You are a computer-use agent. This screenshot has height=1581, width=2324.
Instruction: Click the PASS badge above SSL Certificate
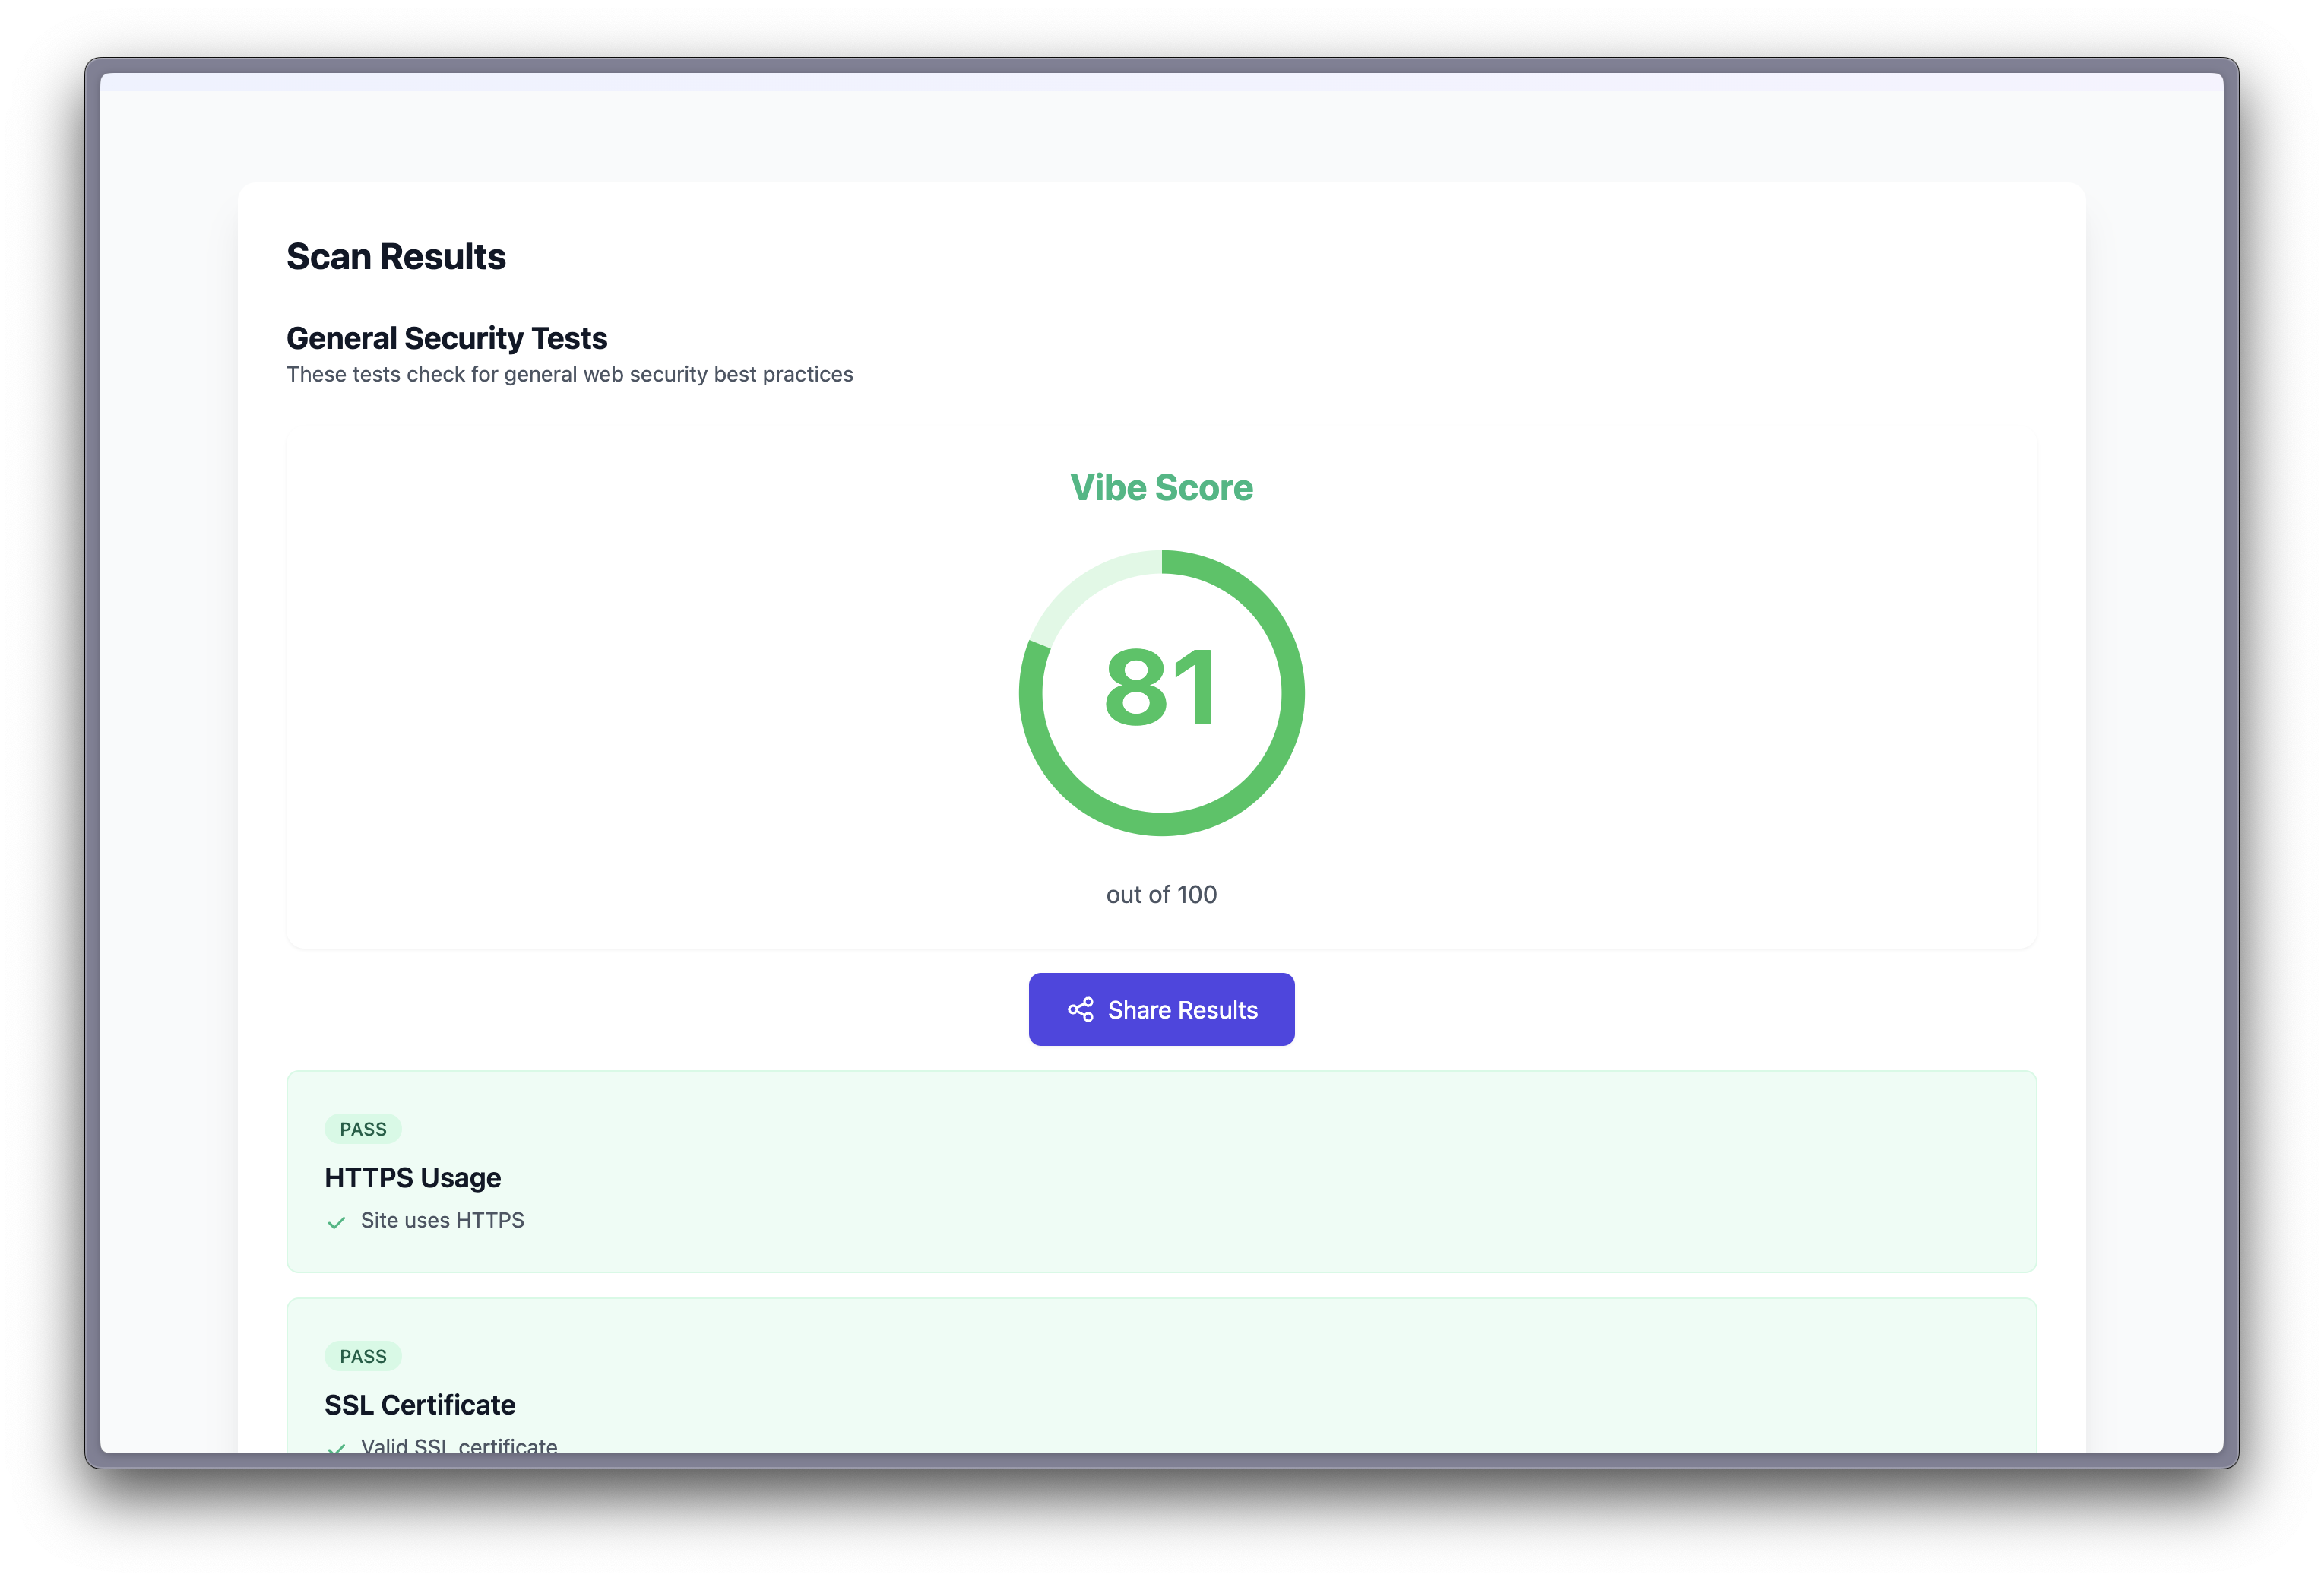[363, 1356]
